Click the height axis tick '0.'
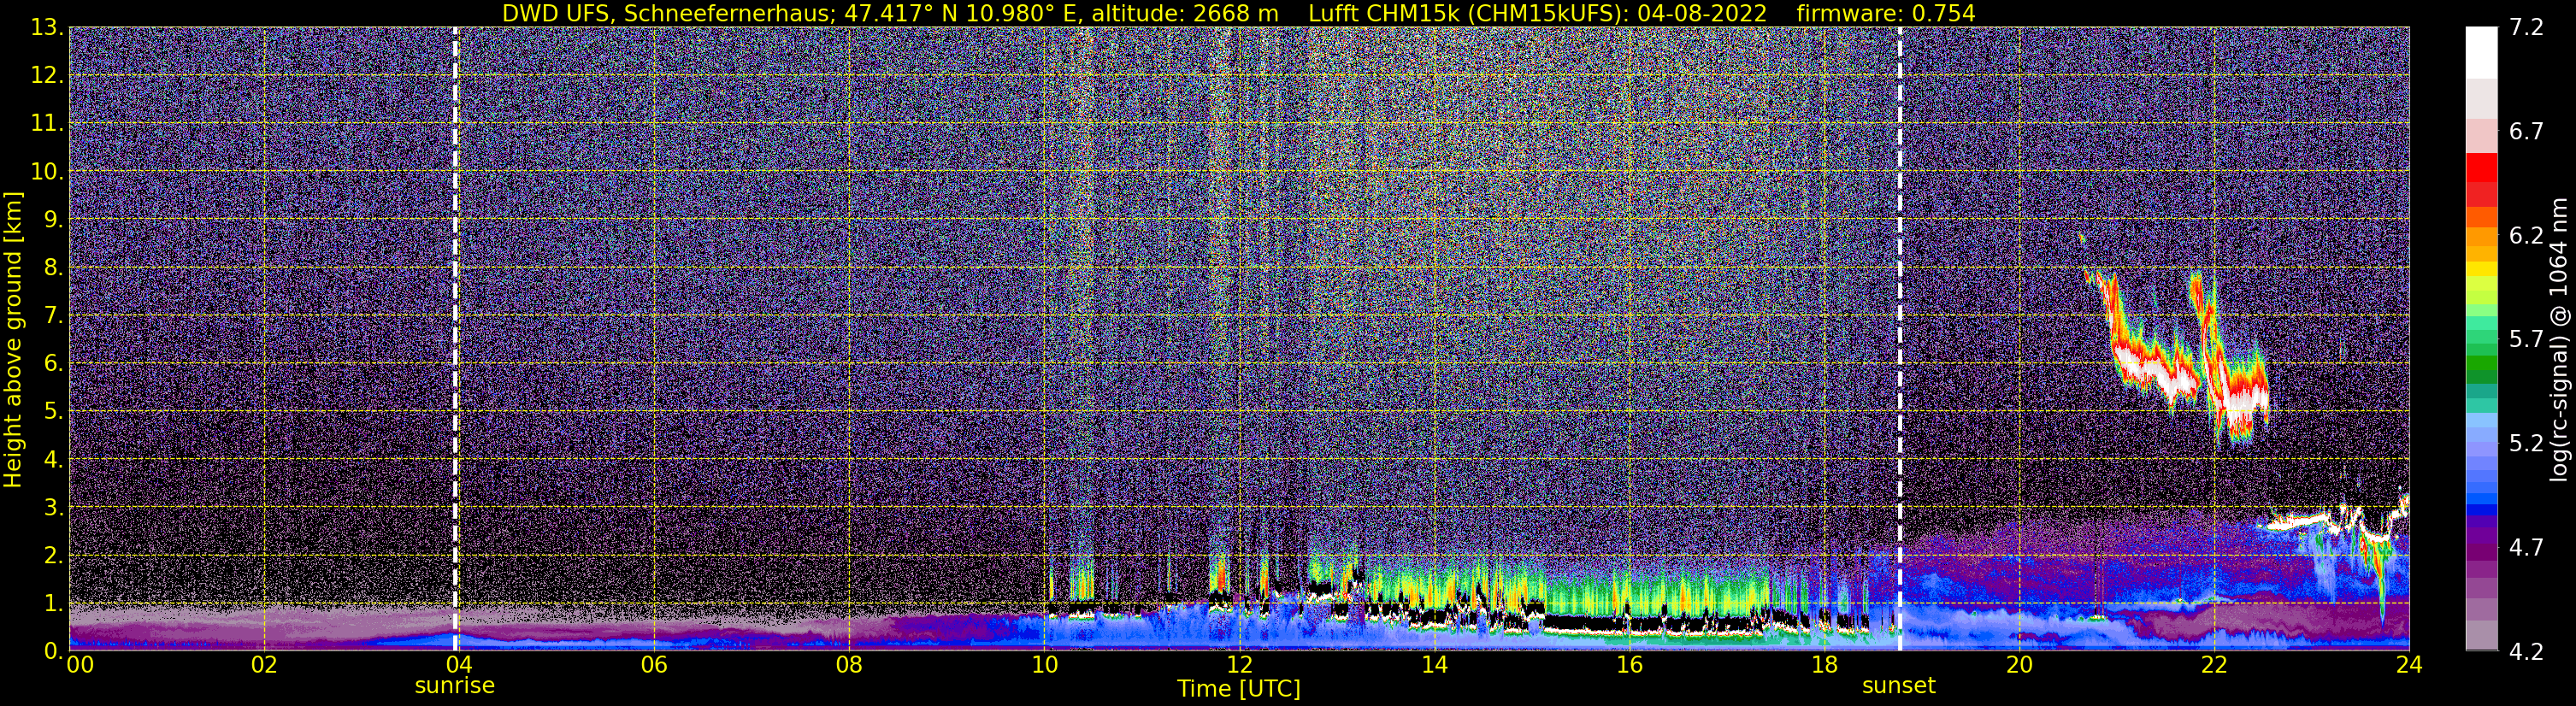The height and width of the screenshot is (706, 2576). 53,651
